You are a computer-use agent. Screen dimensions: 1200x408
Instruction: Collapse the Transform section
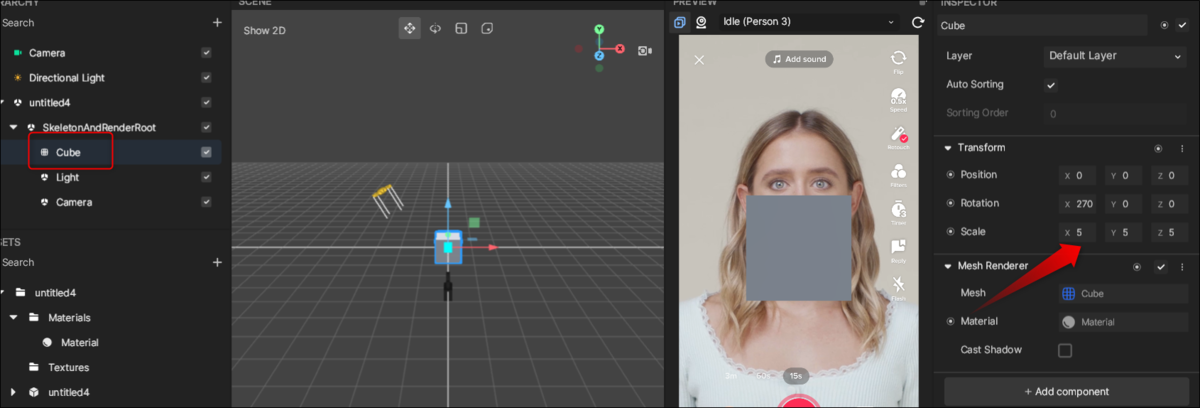pyautogui.click(x=948, y=148)
